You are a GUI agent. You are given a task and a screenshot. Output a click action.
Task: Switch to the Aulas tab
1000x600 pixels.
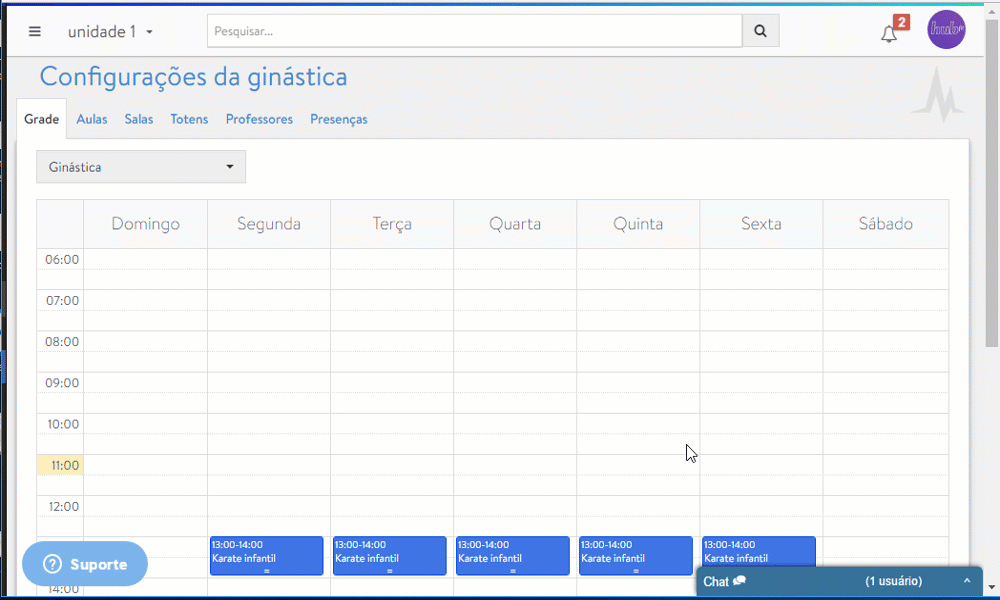(92, 119)
